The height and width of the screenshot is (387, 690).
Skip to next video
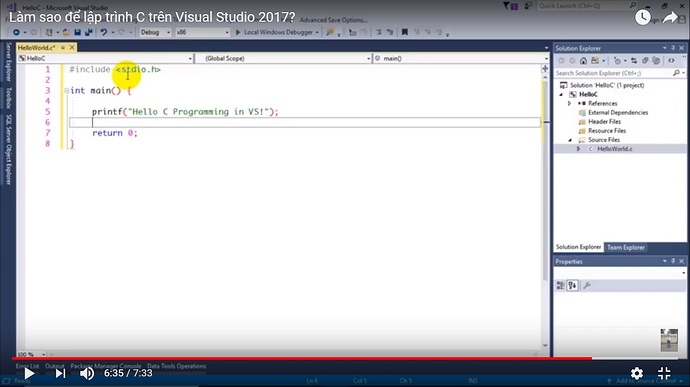(x=60, y=373)
